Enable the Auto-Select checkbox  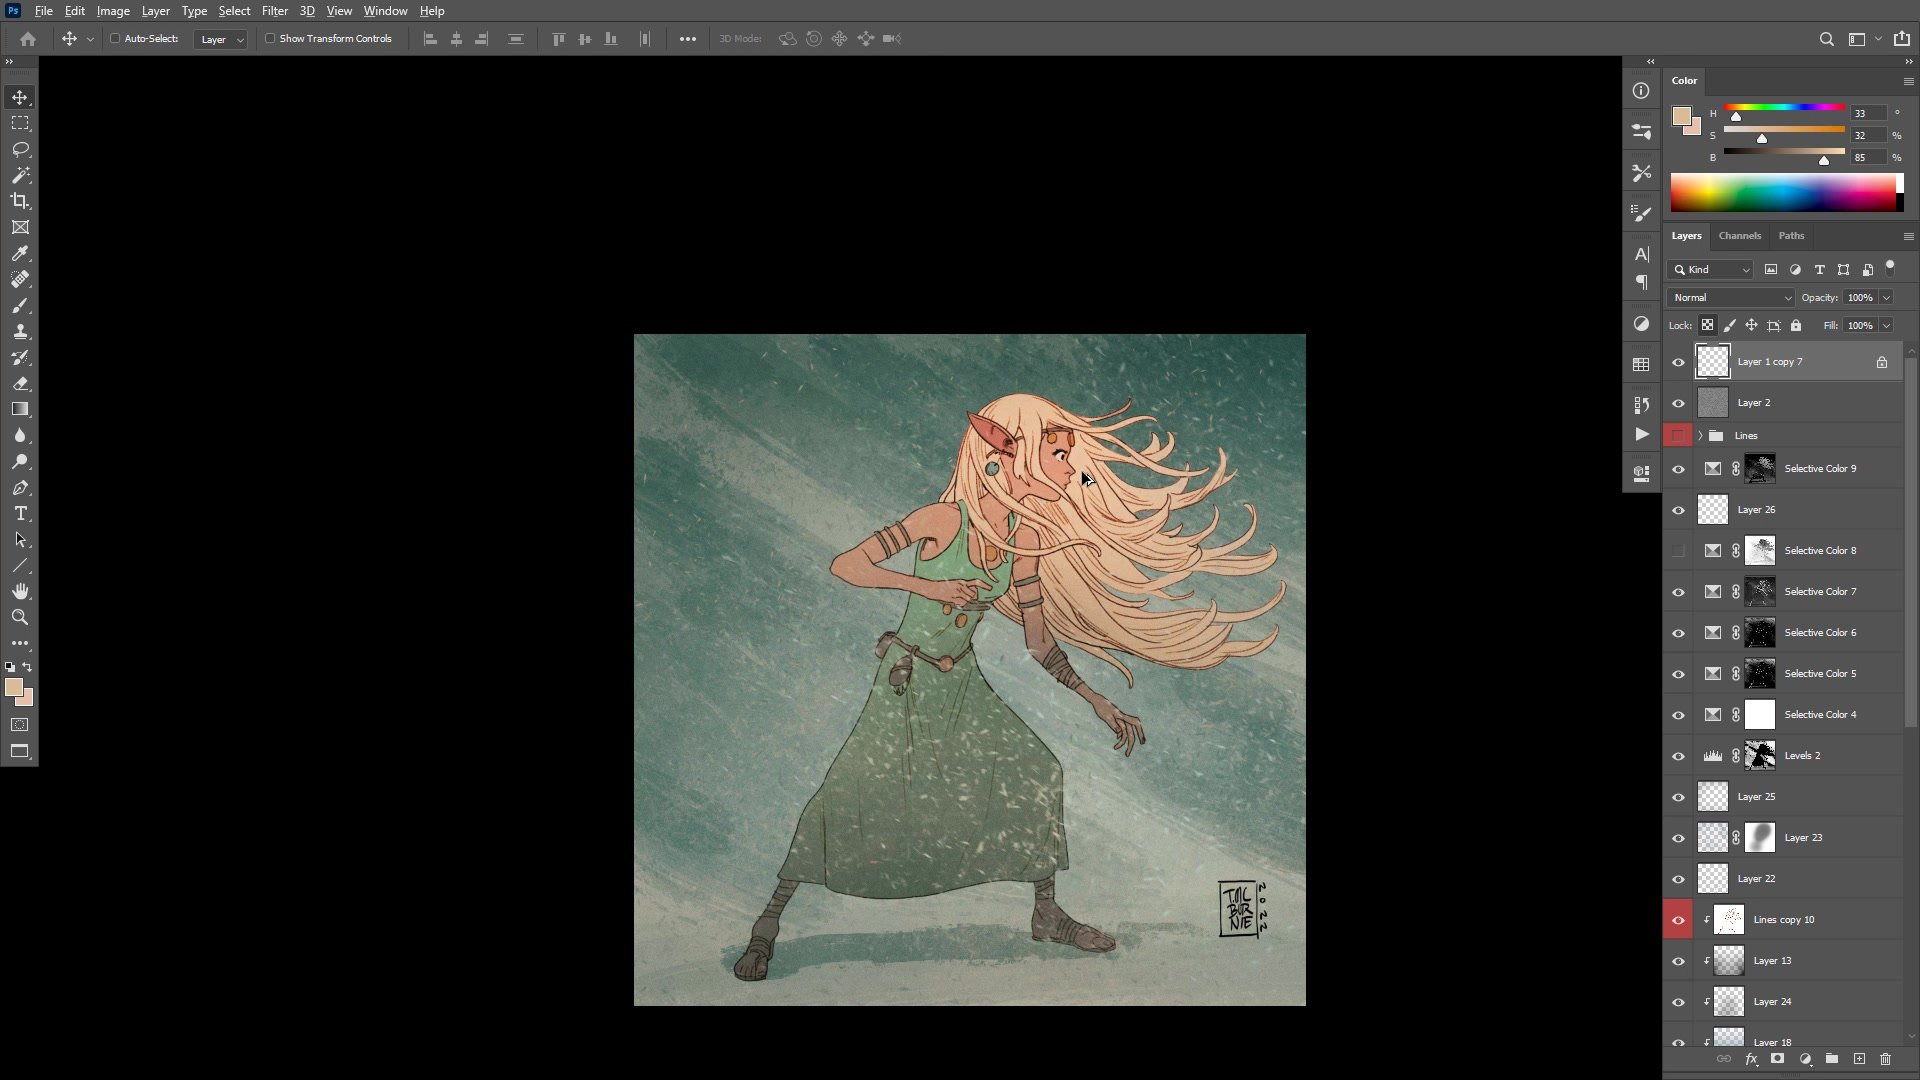pyautogui.click(x=115, y=39)
